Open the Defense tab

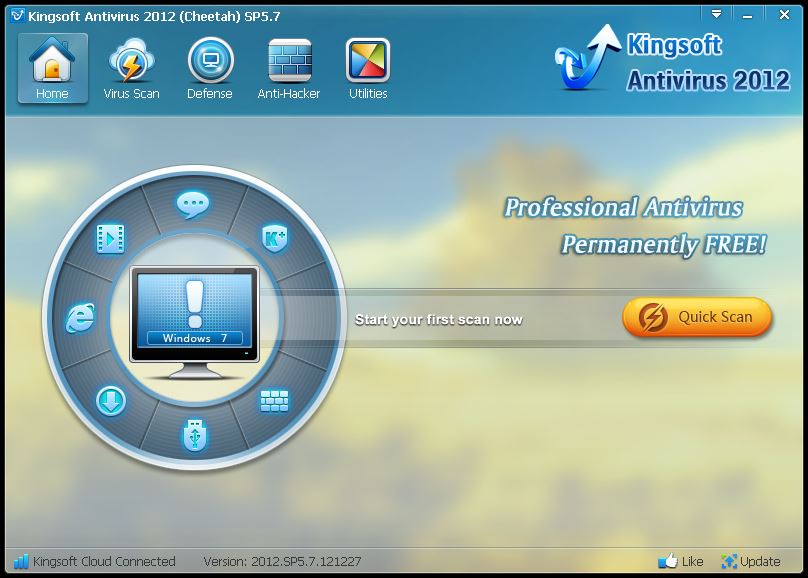click(210, 68)
